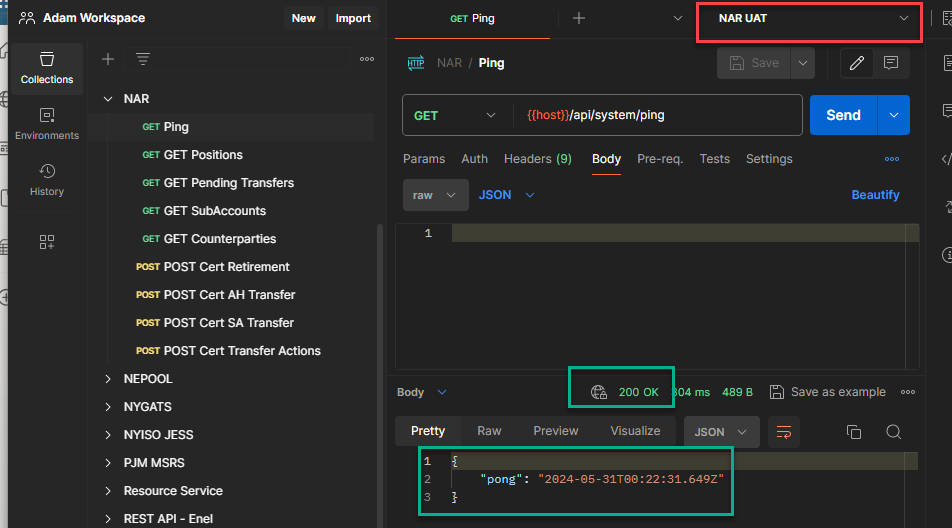
Task: Switch to the Params tab
Action: point(424,159)
